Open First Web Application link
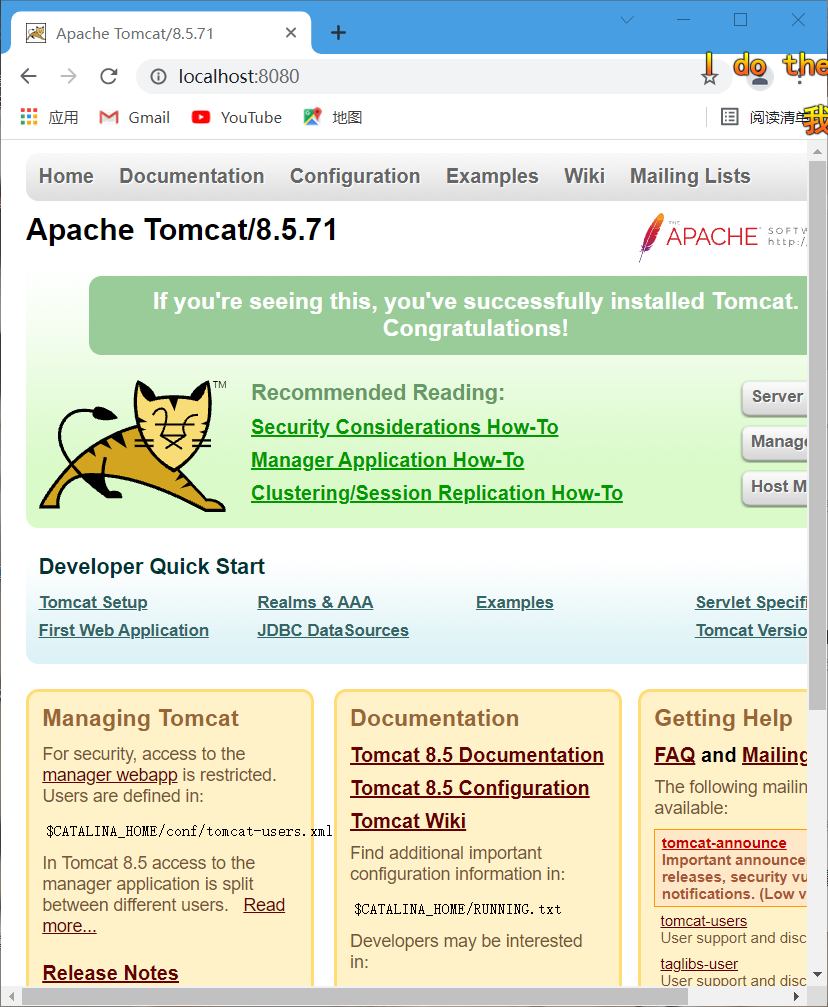This screenshot has width=828, height=1007. (x=124, y=631)
